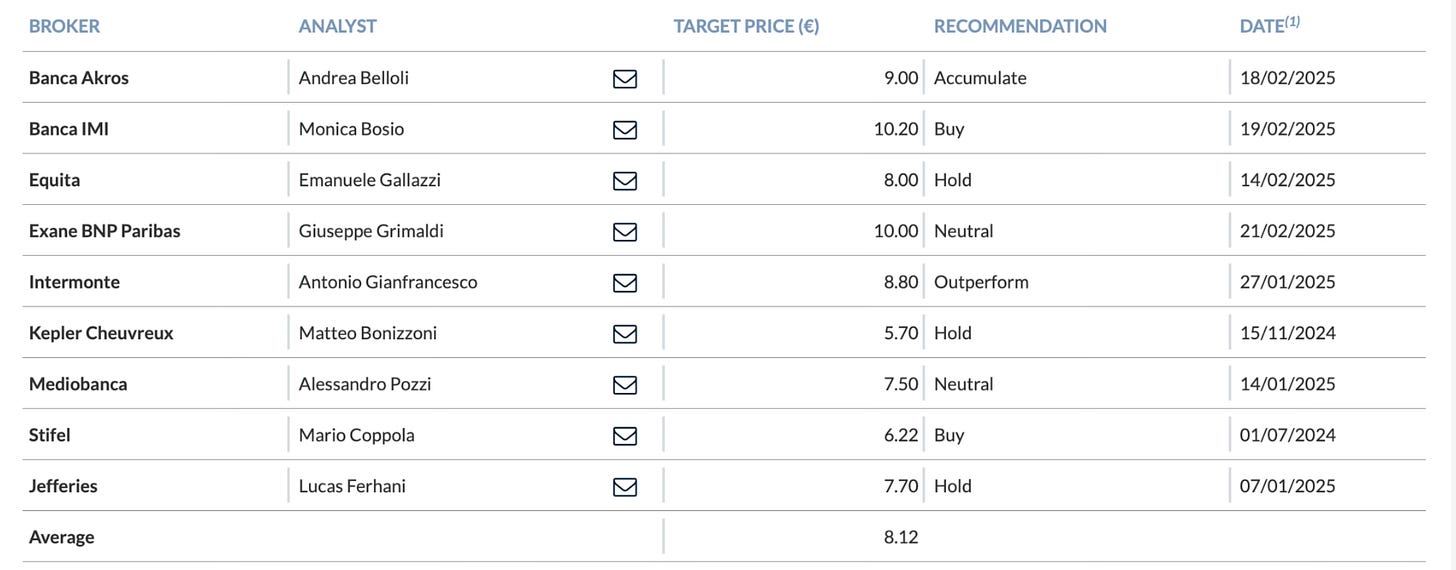
Task: Select the Kepler Cheuvreux broker row label
Action: pos(101,333)
